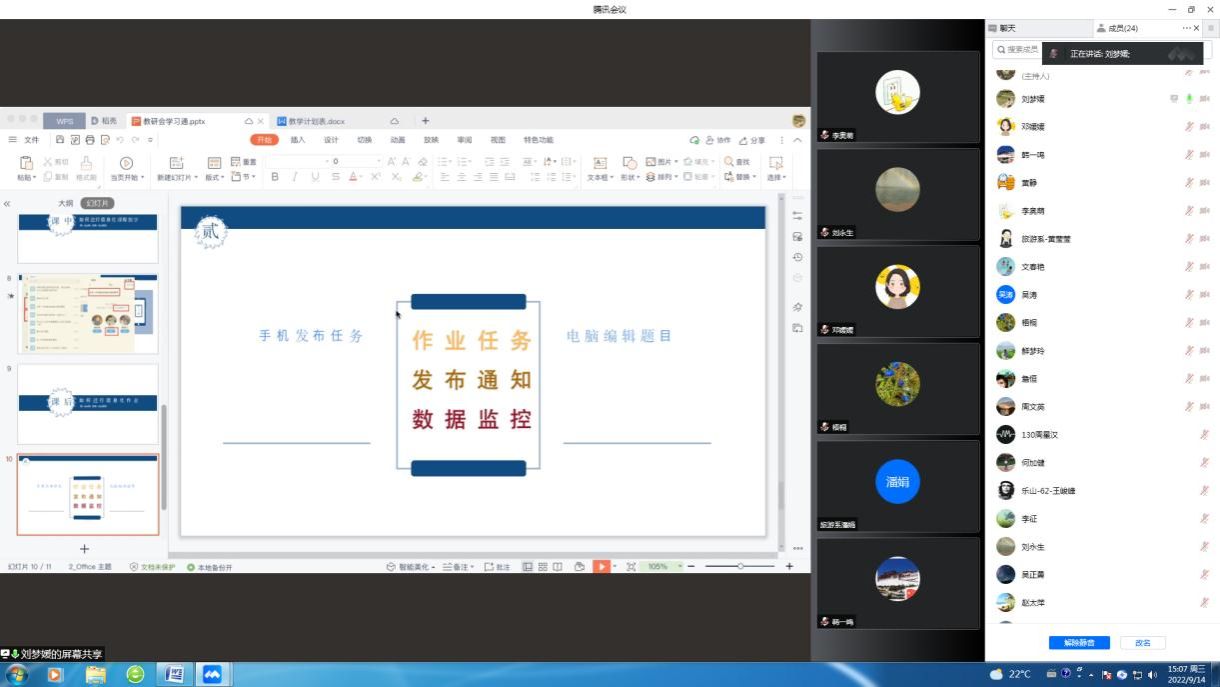This screenshot has width=1220, height=687.
Task: Click the Reading view book icon
Action: pos(558,566)
